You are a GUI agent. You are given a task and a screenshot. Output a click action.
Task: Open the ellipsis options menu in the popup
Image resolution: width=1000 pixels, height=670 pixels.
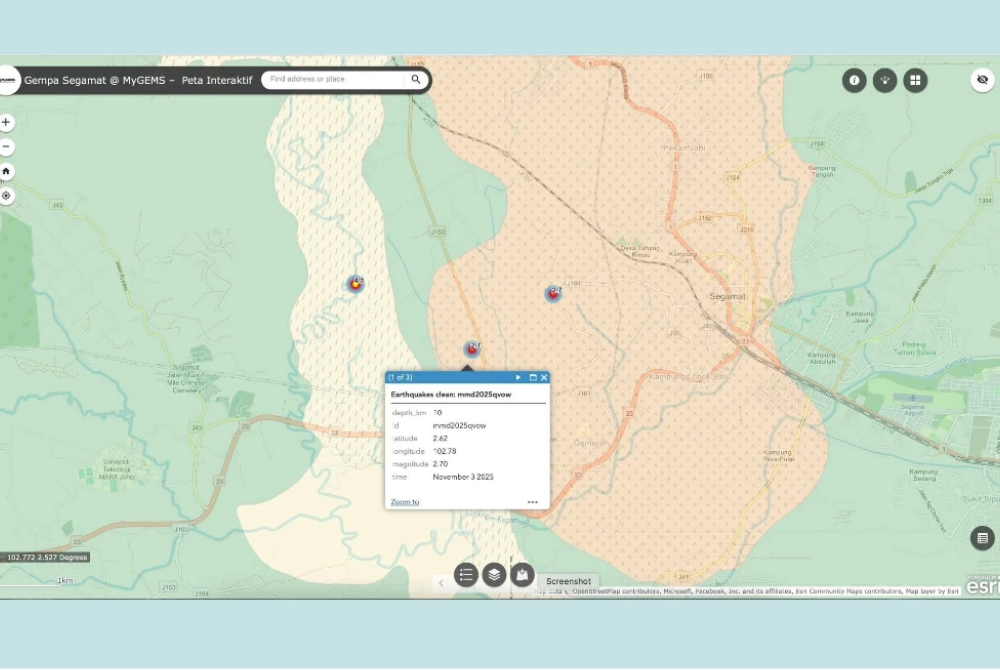[533, 501]
